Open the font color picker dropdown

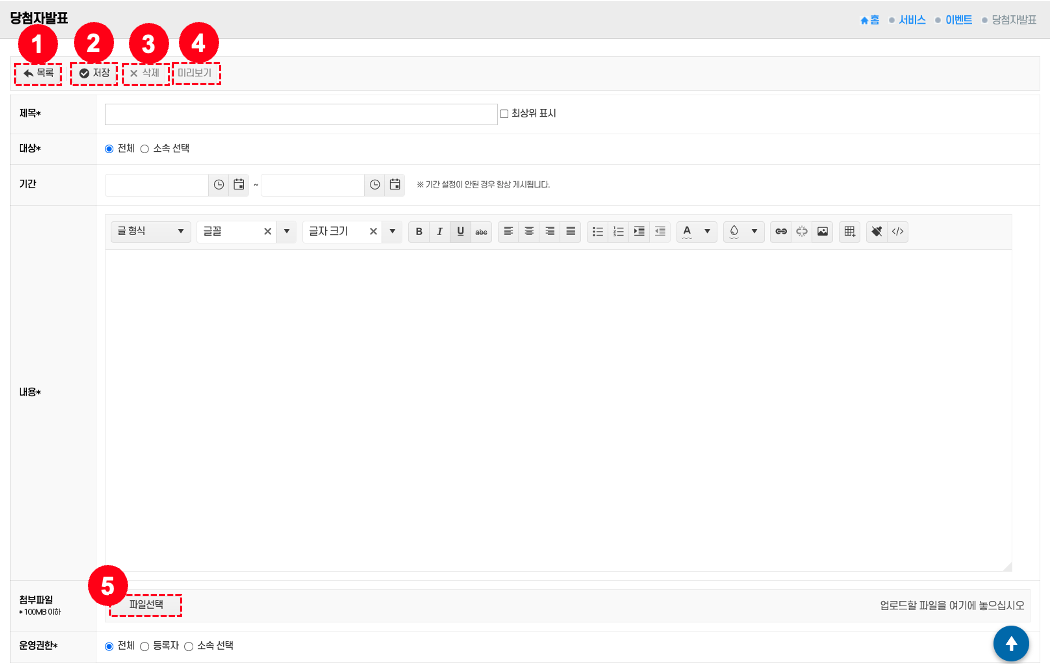pos(708,231)
